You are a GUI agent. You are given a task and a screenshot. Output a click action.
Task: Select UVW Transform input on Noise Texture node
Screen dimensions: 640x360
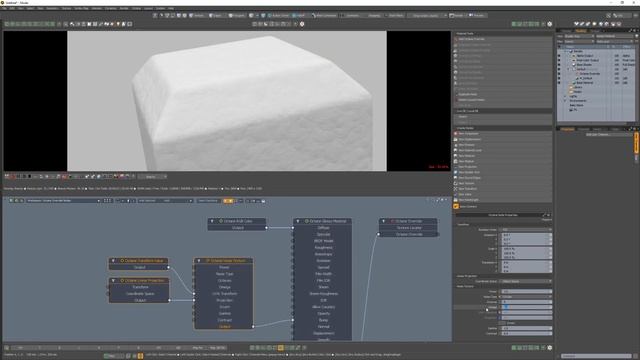click(224, 293)
